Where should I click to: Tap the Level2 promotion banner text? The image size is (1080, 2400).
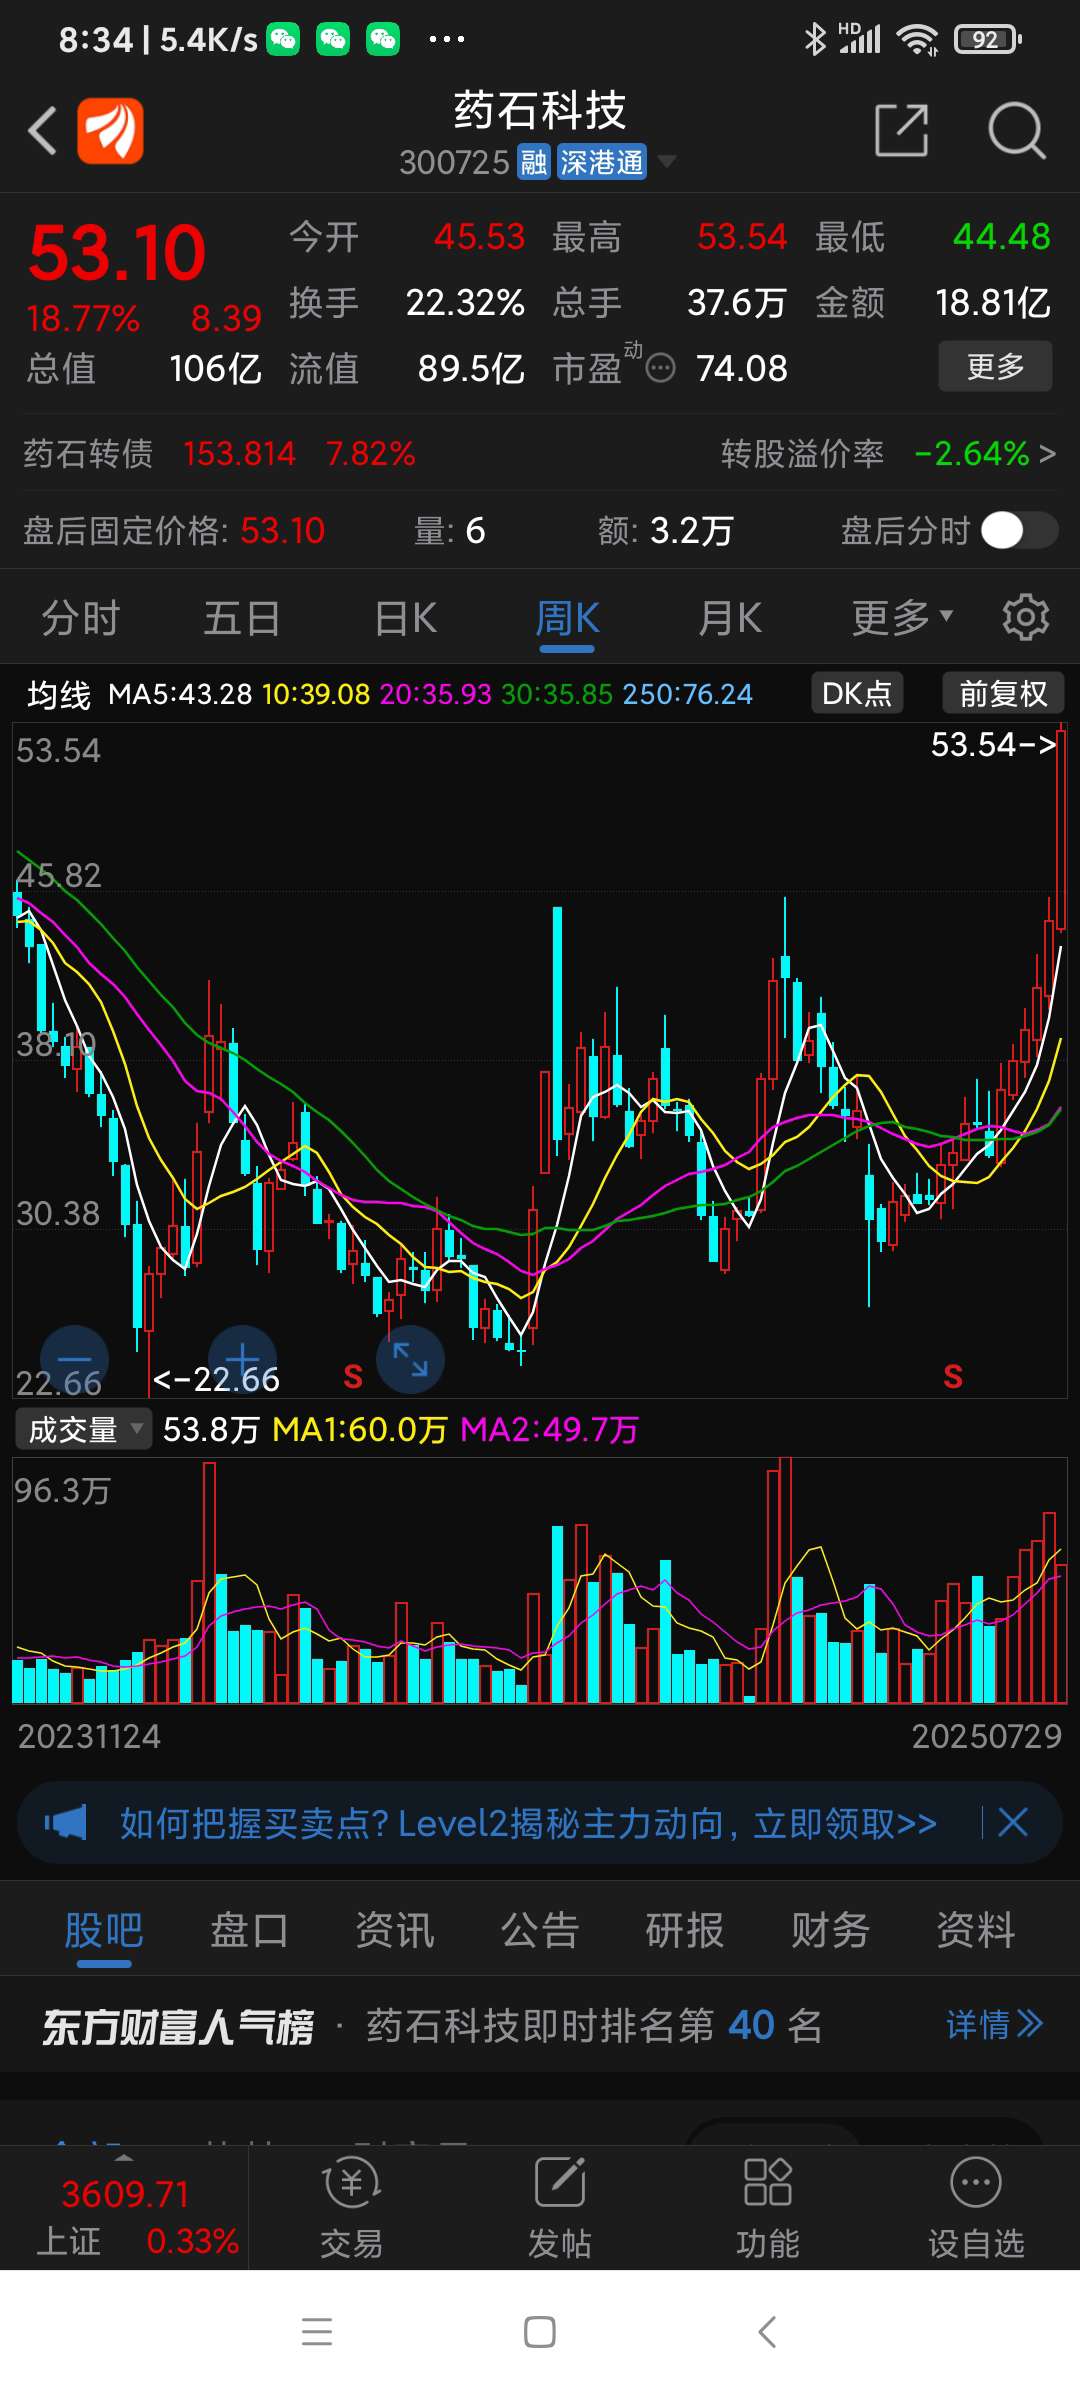coord(528,1823)
